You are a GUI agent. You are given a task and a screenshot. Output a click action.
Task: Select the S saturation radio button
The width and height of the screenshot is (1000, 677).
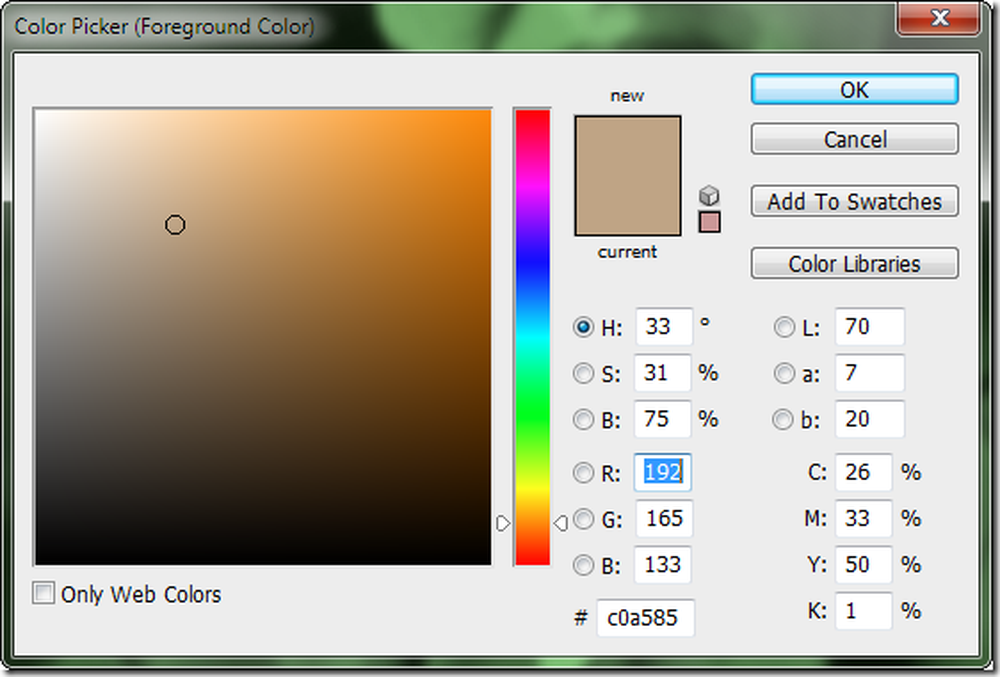click(x=583, y=373)
